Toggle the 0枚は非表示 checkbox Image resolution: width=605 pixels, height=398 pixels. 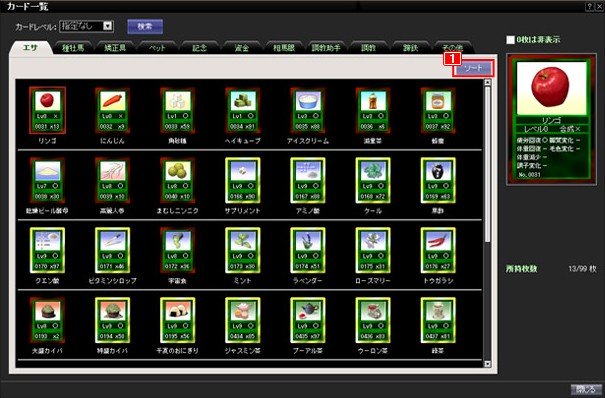(510, 40)
